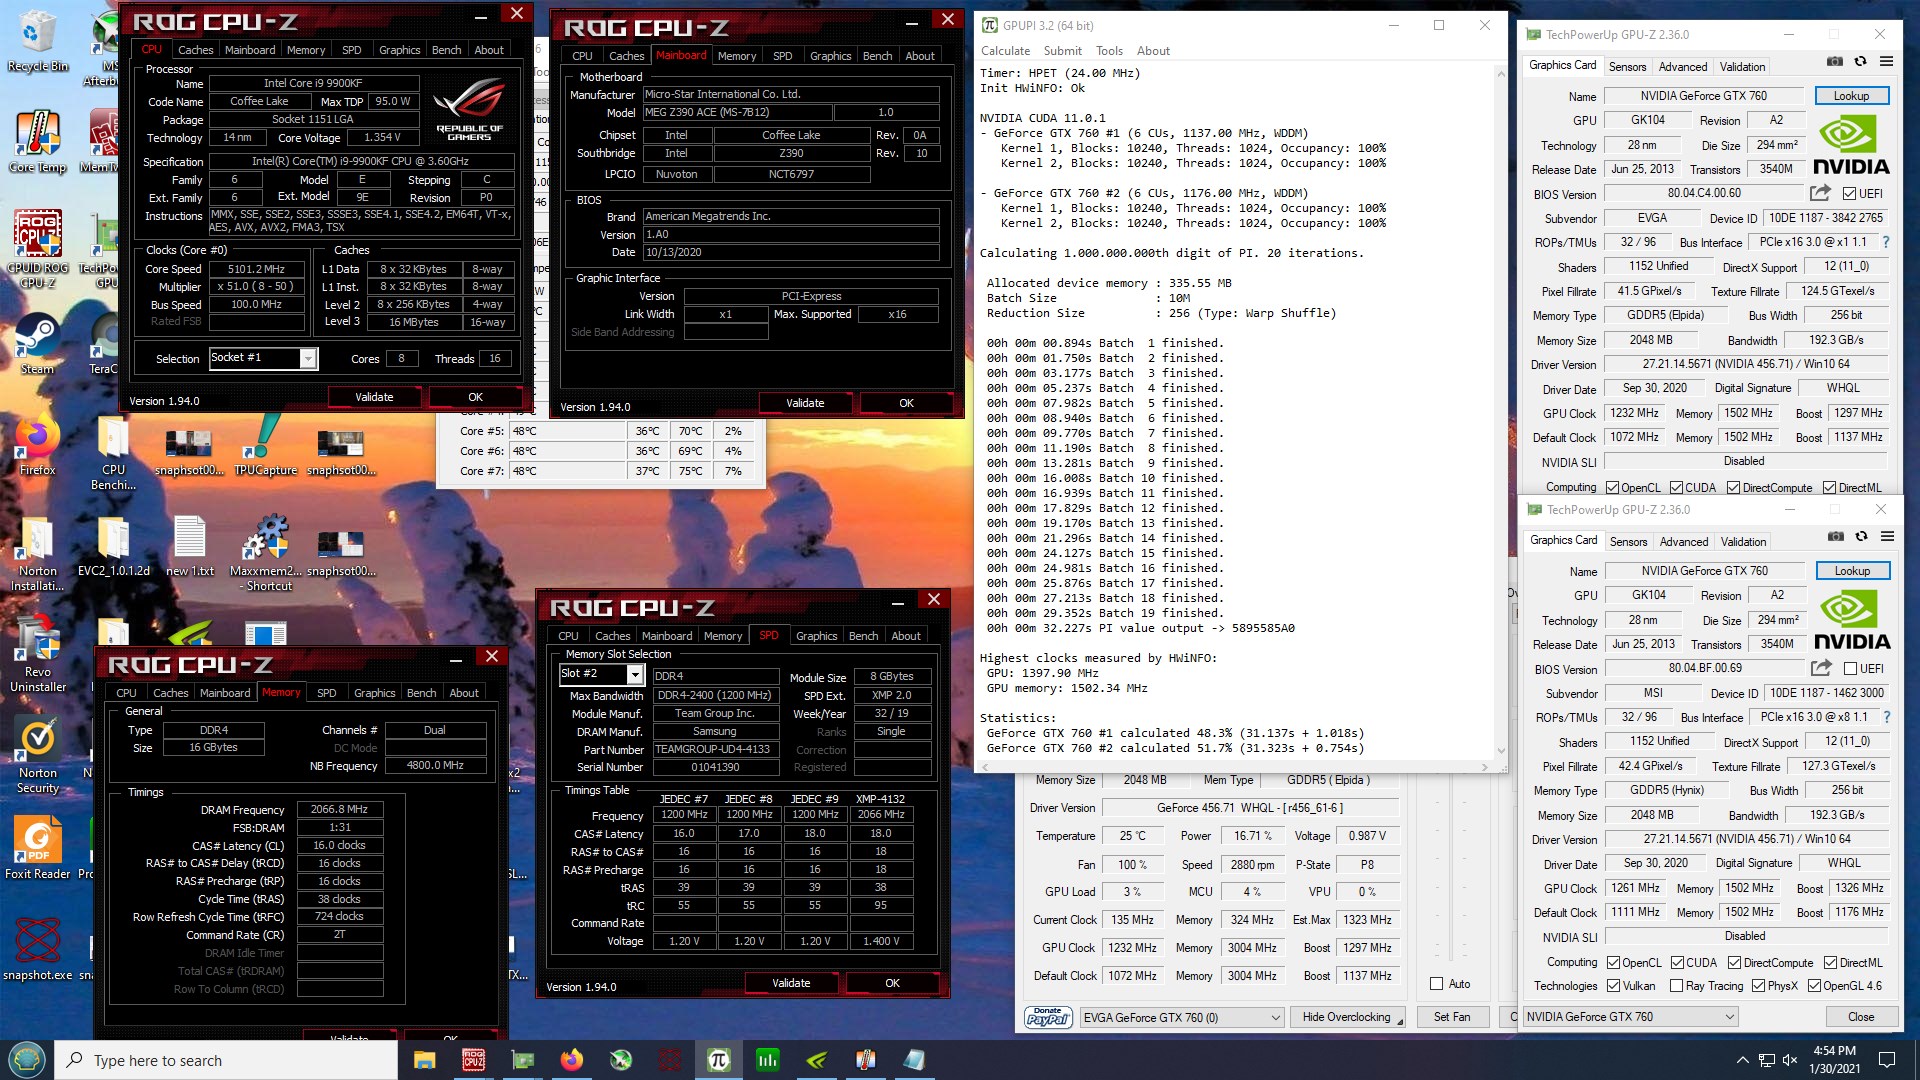Open TPUCapture desktop icon
The width and height of the screenshot is (1920, 1080).
(265, 445)
